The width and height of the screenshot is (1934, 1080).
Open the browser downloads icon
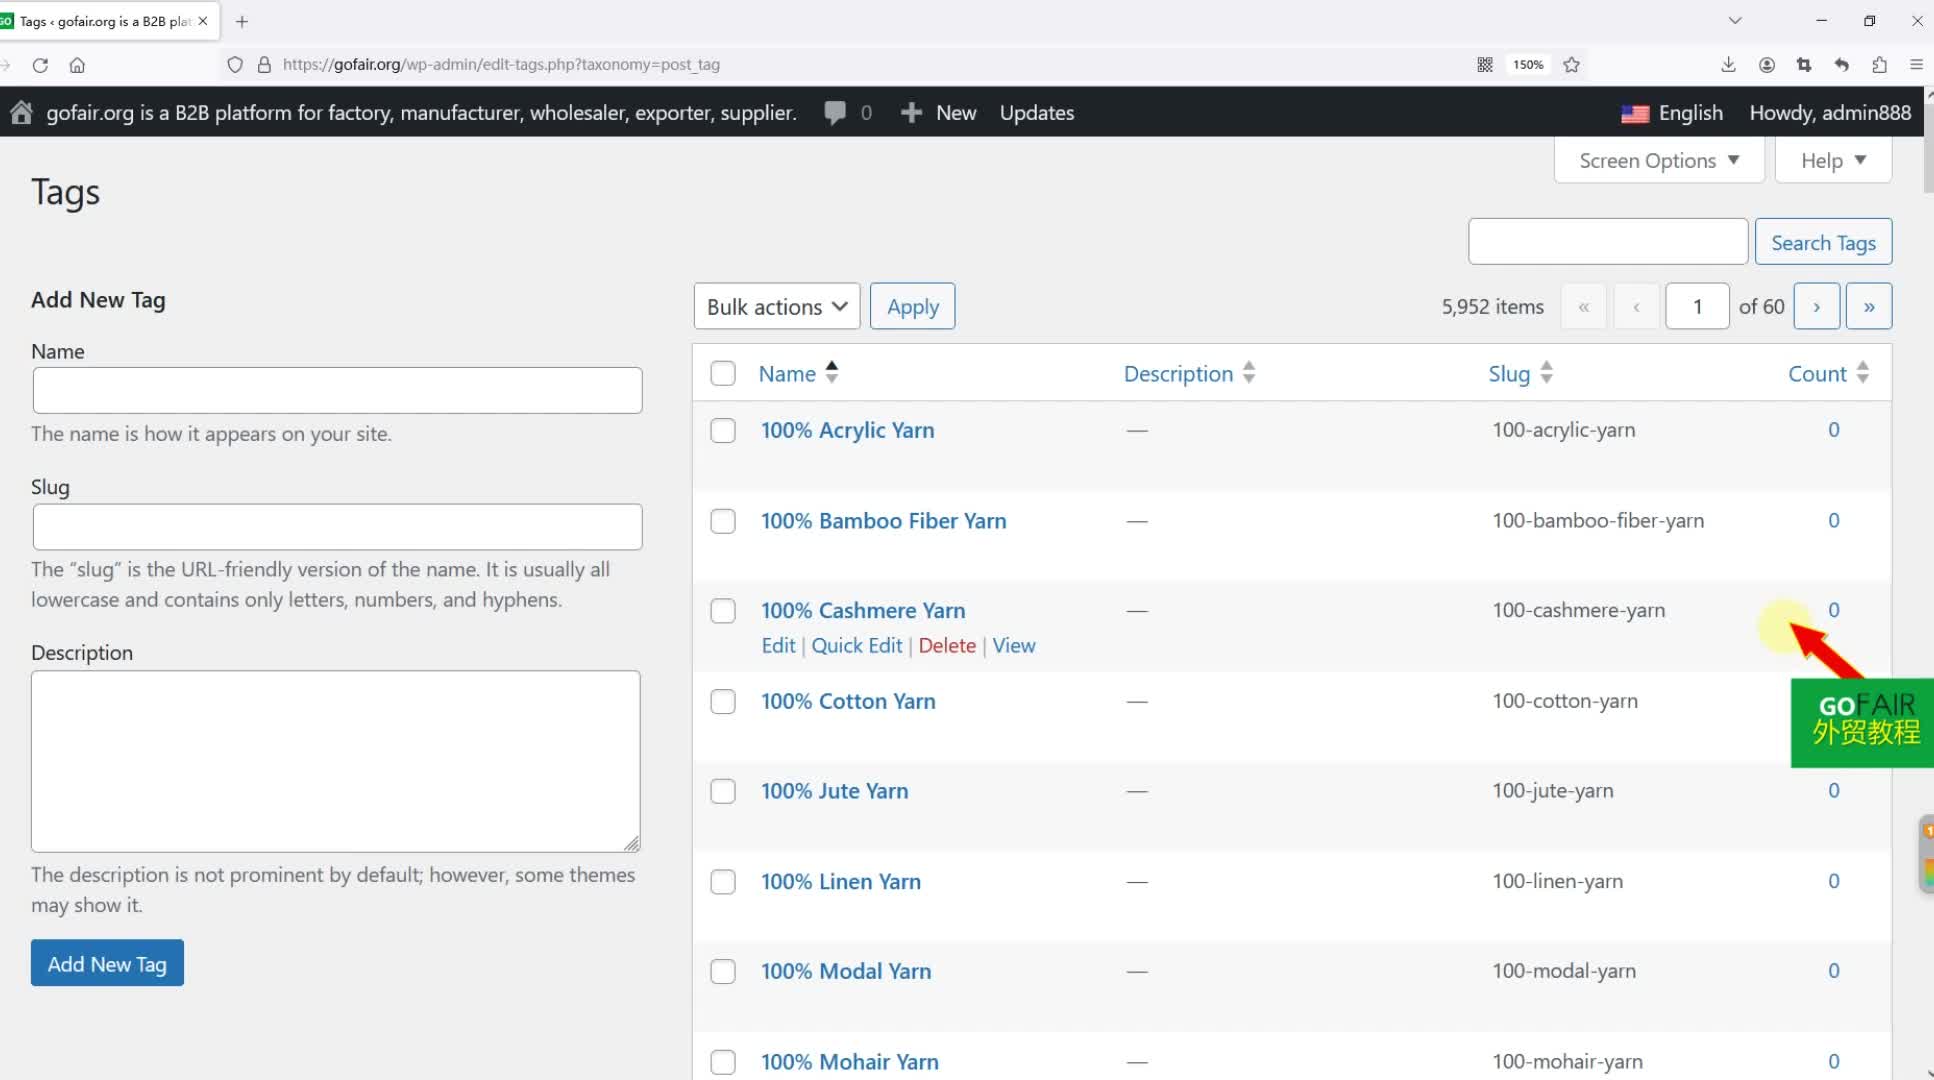click(x=1728, y=65)
